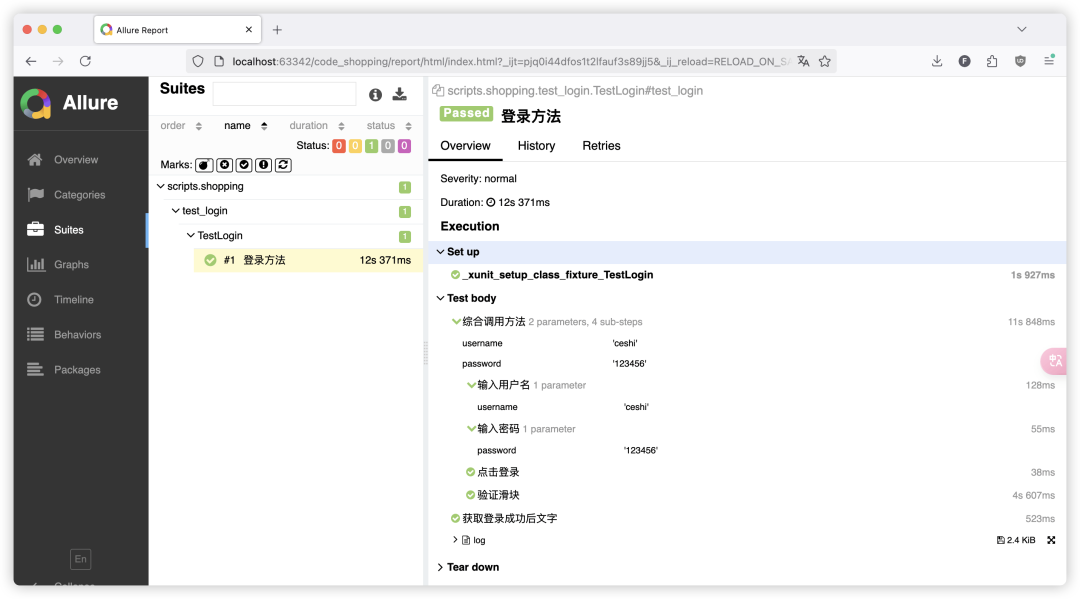Select the Allure Report browser tab
Viewport: 1080px width, 599px height.
coord(178,30)
